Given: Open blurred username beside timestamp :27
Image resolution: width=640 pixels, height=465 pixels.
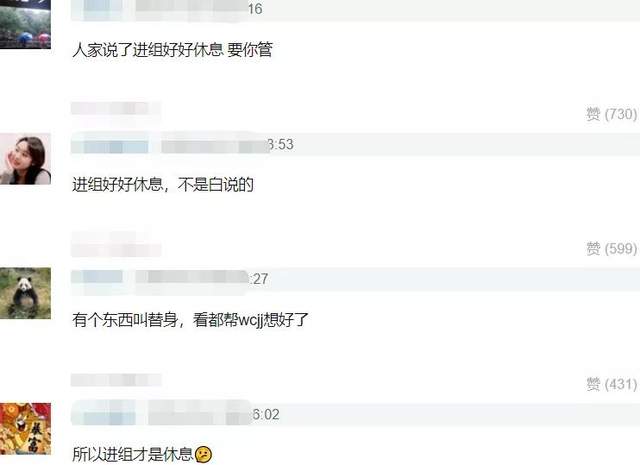Looking at the screenshot, I should [x=97, y=279].
